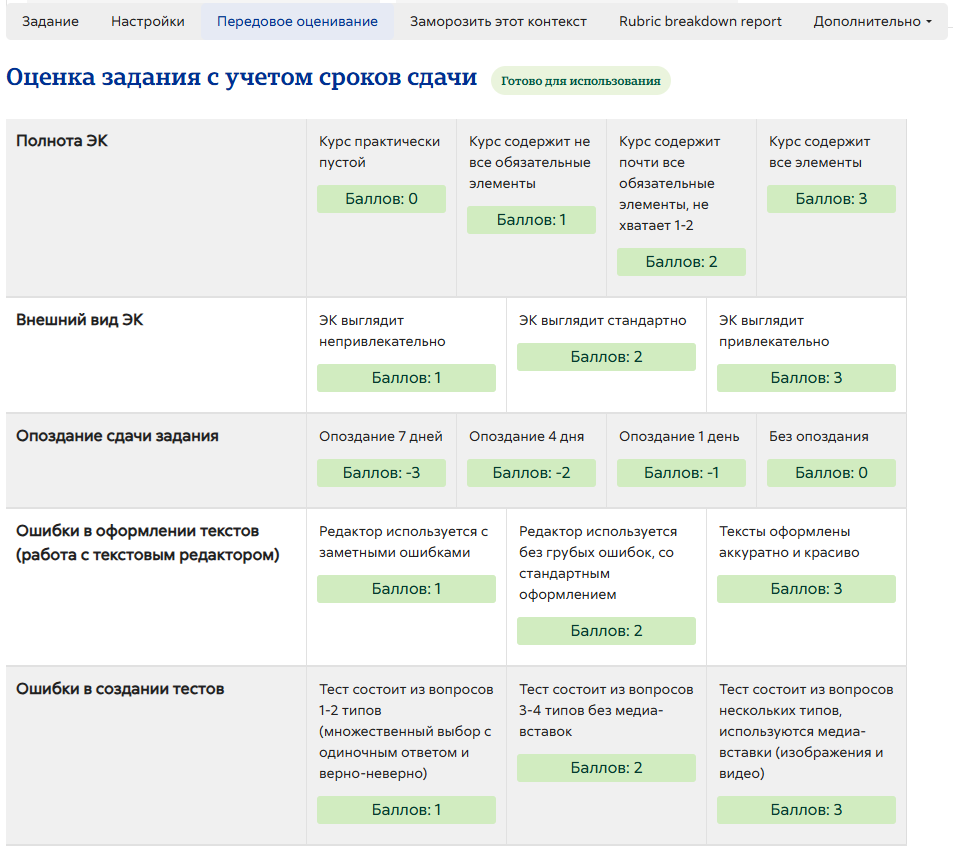Choose level ЭК выглядит непривлекательно
The height and width of the screenshot is (849, 953).
point(382,331)
